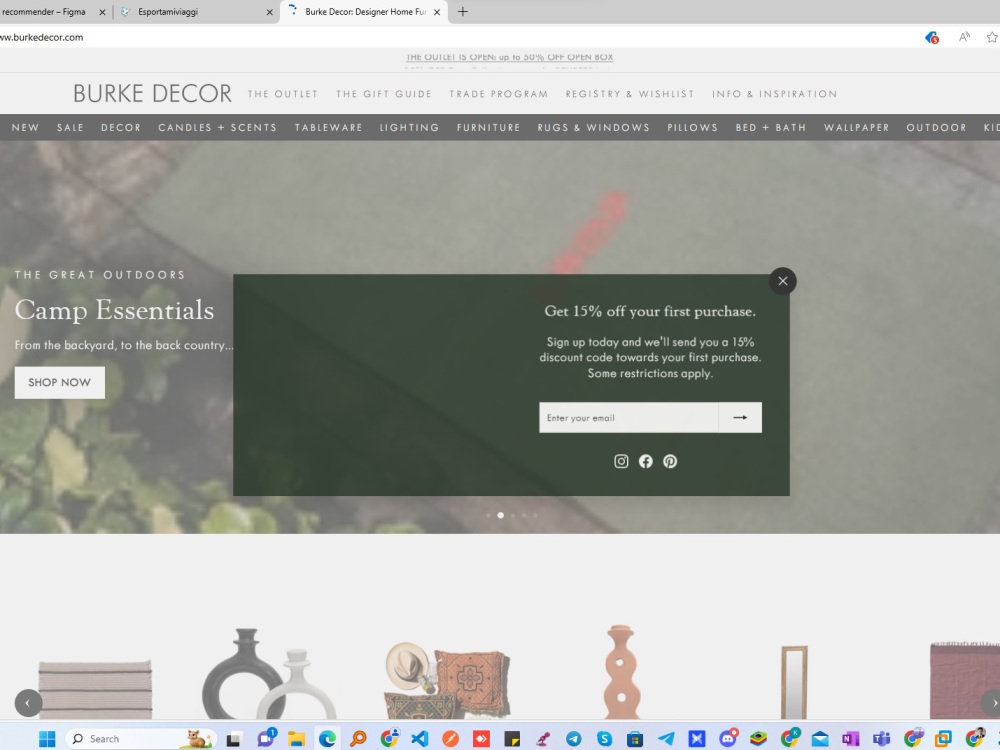
Task: Click the Enter your email field
Action: tap(629, 417)
